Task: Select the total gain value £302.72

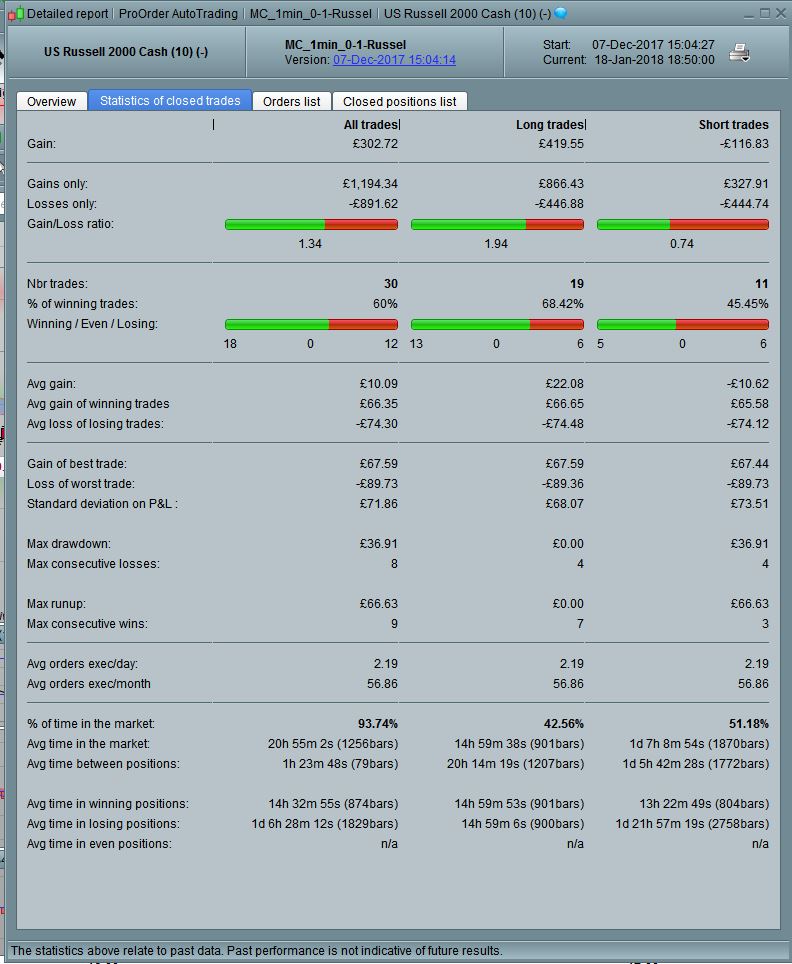Action: pyautogui.click(x=375, y=144)
